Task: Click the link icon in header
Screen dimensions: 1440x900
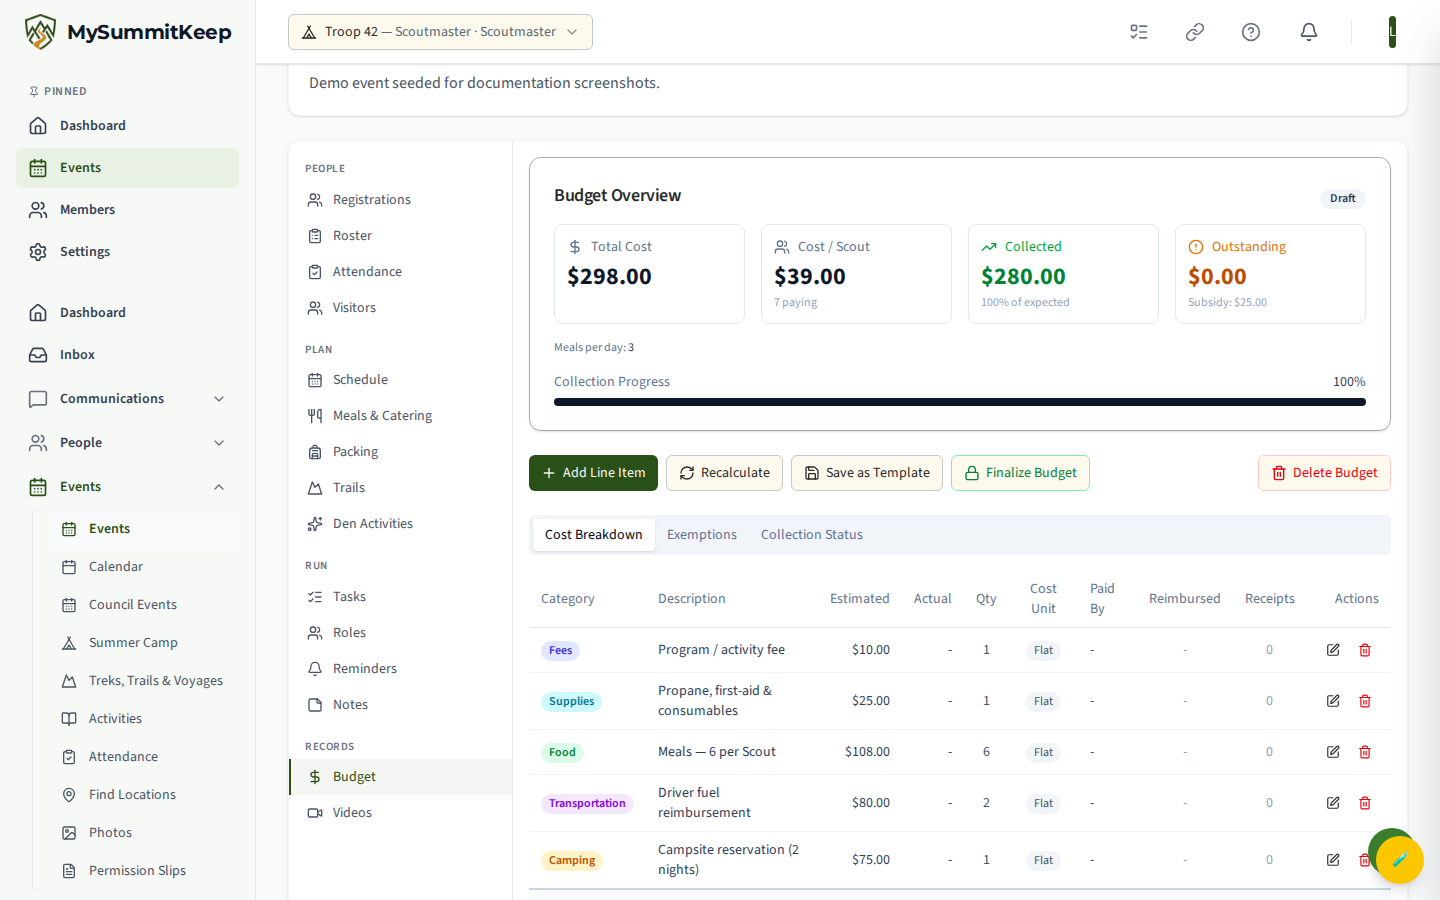Action: [1195, 32]
